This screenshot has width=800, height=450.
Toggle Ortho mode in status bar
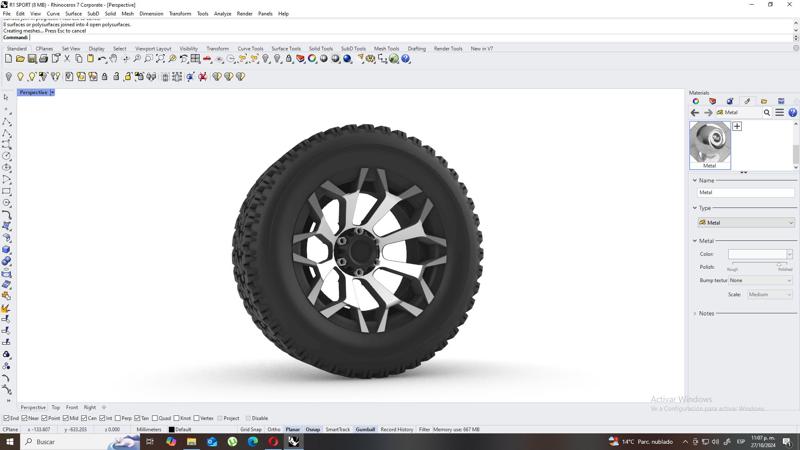coord(274,430)
